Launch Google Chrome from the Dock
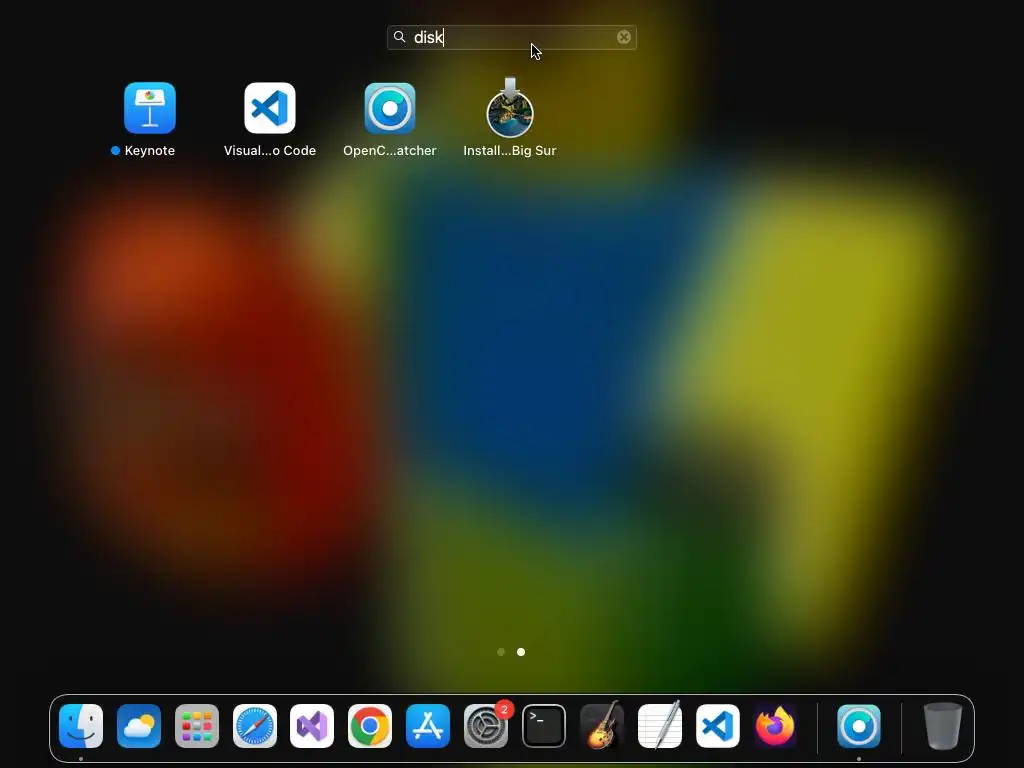 pyautogui.click(x=370, y=726)
